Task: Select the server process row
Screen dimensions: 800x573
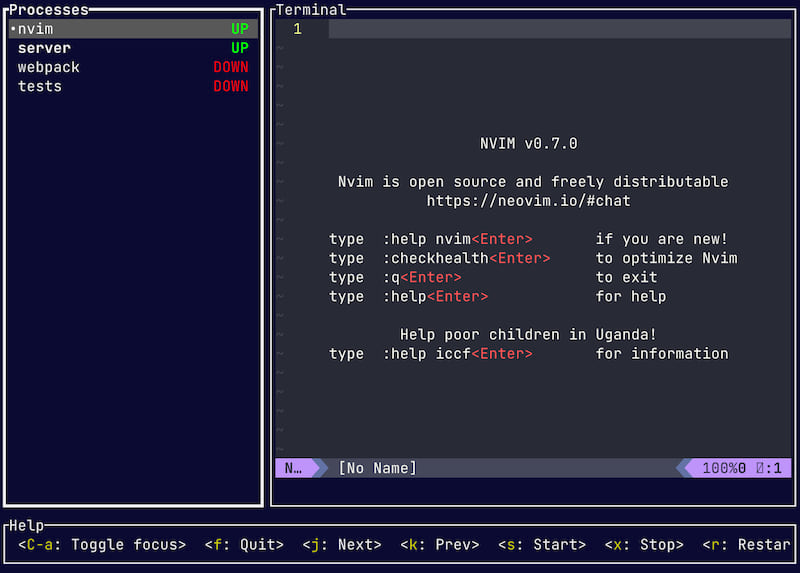Action: 134,48
